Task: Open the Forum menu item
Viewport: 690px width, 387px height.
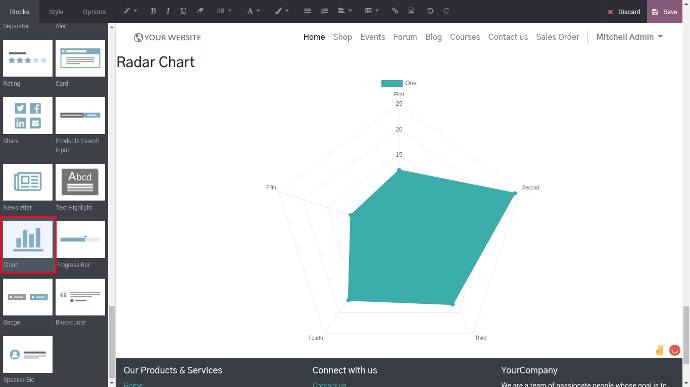Action: pos(405,37)
